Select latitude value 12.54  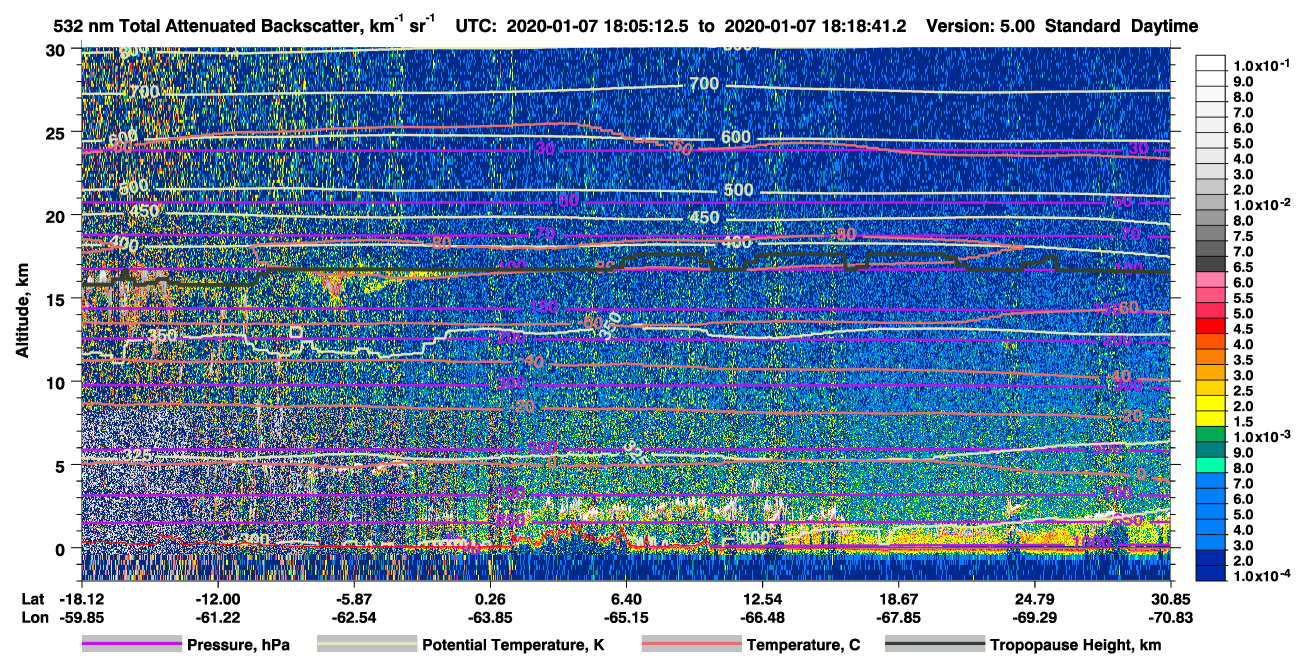point(763,598)
